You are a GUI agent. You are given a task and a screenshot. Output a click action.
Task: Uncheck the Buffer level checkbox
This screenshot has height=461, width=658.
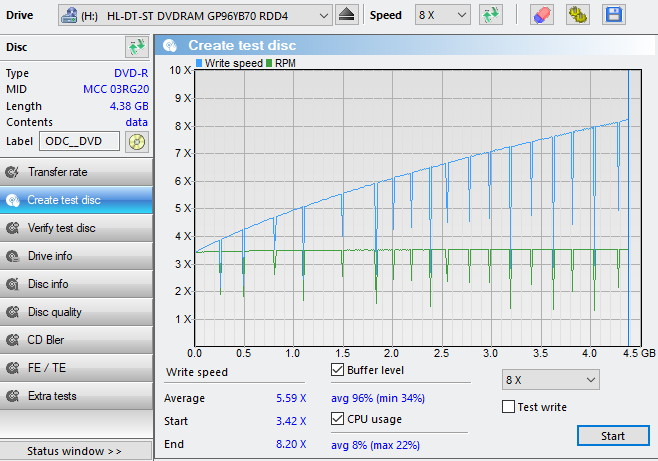tap(338, 371)
